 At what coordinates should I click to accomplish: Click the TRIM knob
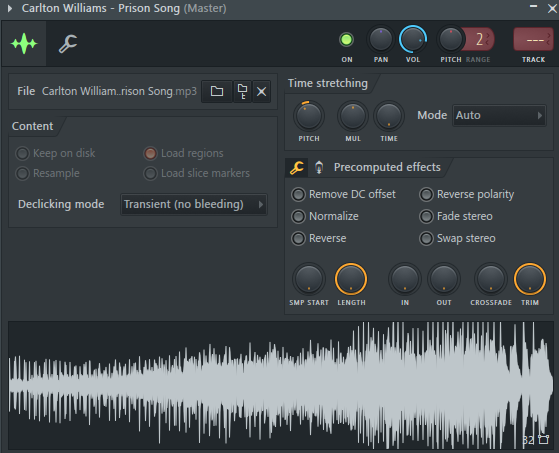point(530,279)
